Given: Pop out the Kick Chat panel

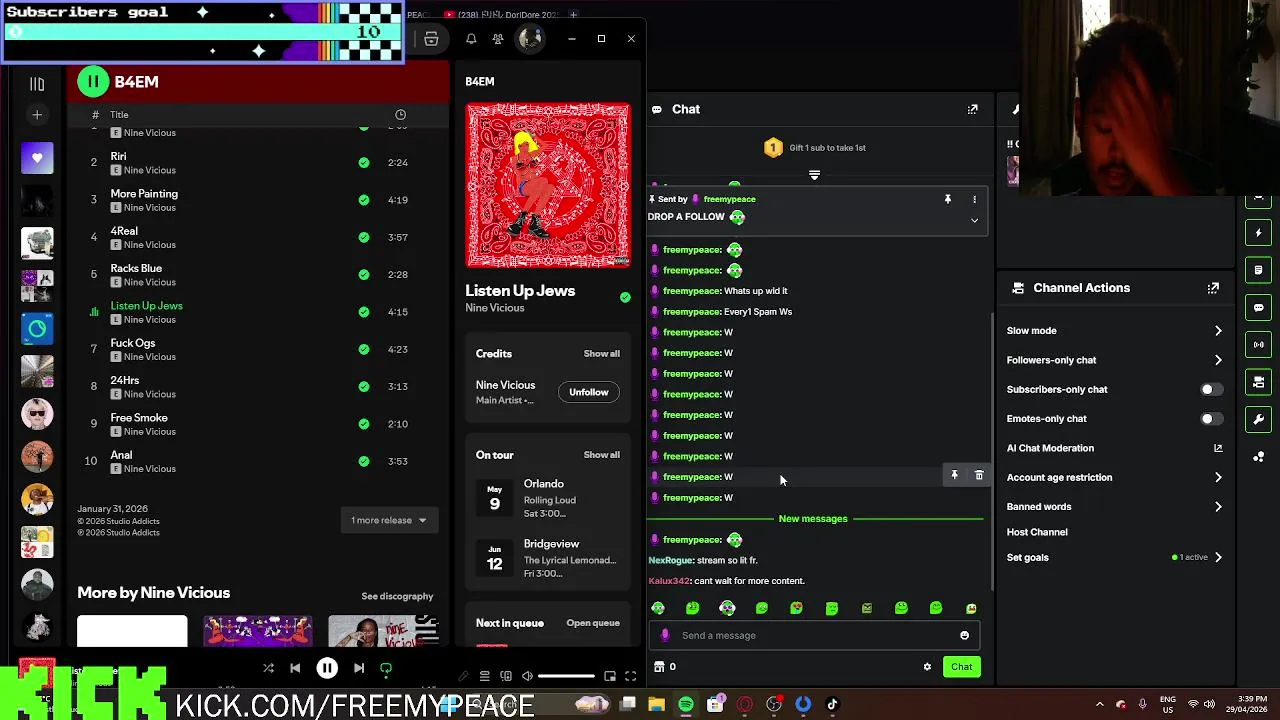Looking at the screenshot, I should [x=973, y=109].
